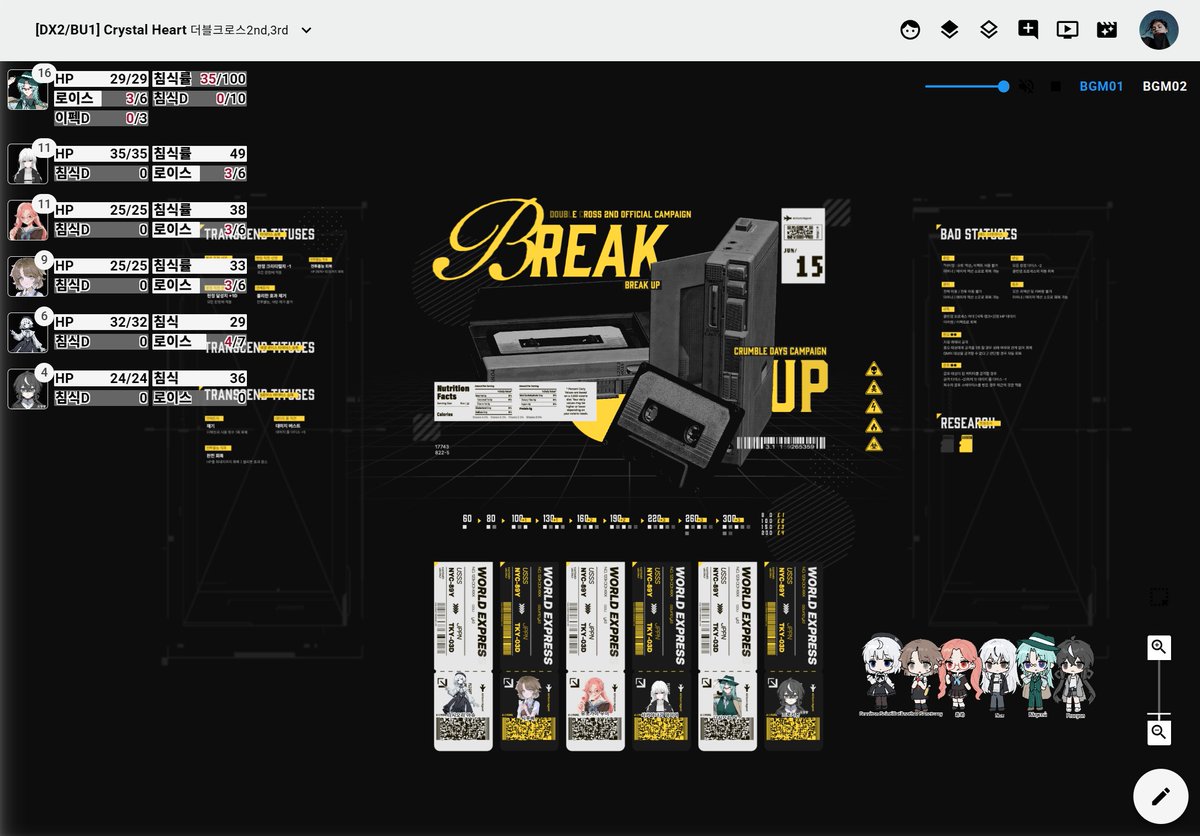Image resolution: width=1200 pixels, height=836 pixels.
Task: Click the ticket with green-hat portrait
Action: tap(727, 656)
